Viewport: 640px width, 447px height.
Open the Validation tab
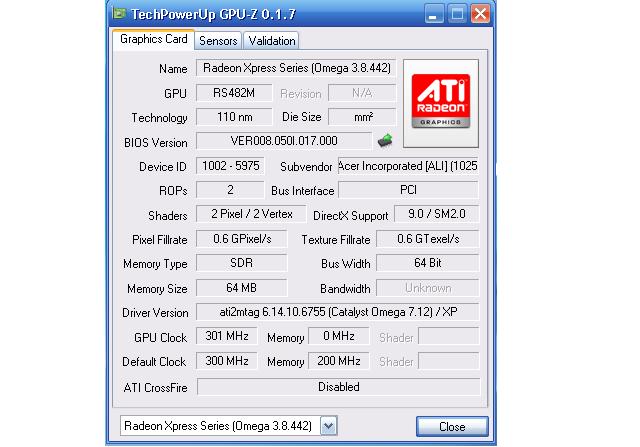[x=271, y=41]
